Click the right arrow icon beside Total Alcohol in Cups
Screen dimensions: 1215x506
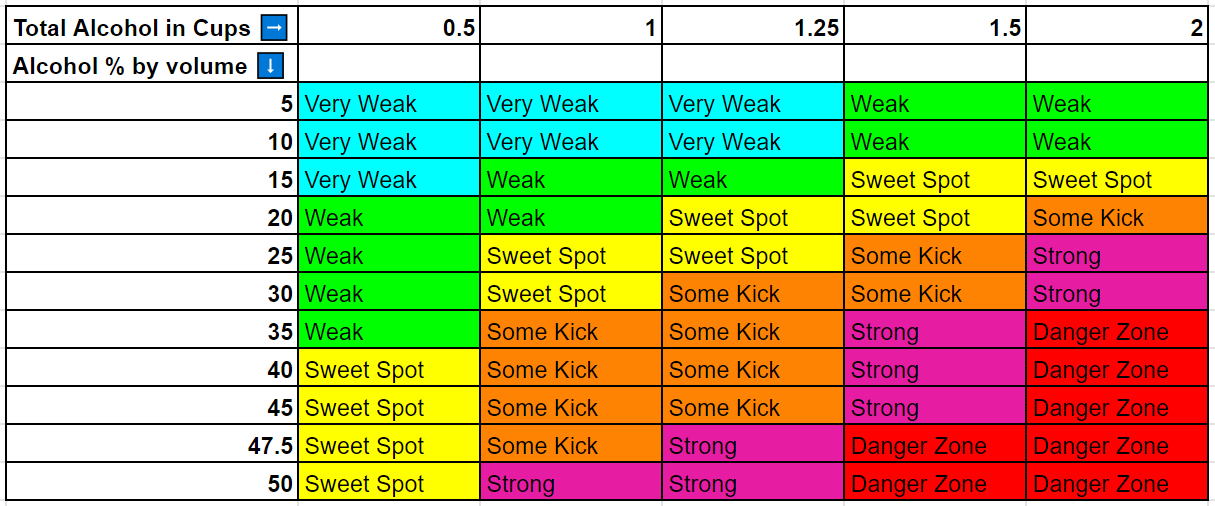[273, 28]
